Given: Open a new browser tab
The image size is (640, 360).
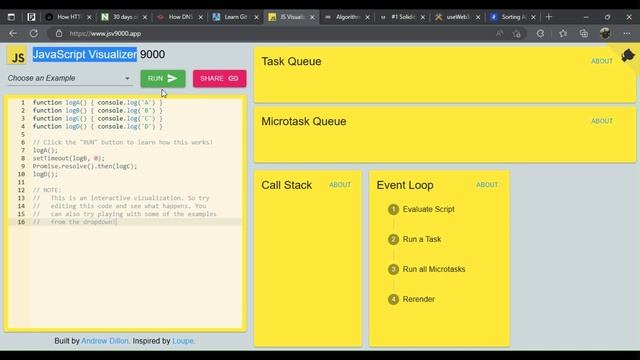Looking at the screenshot, I should coord(549,17).
